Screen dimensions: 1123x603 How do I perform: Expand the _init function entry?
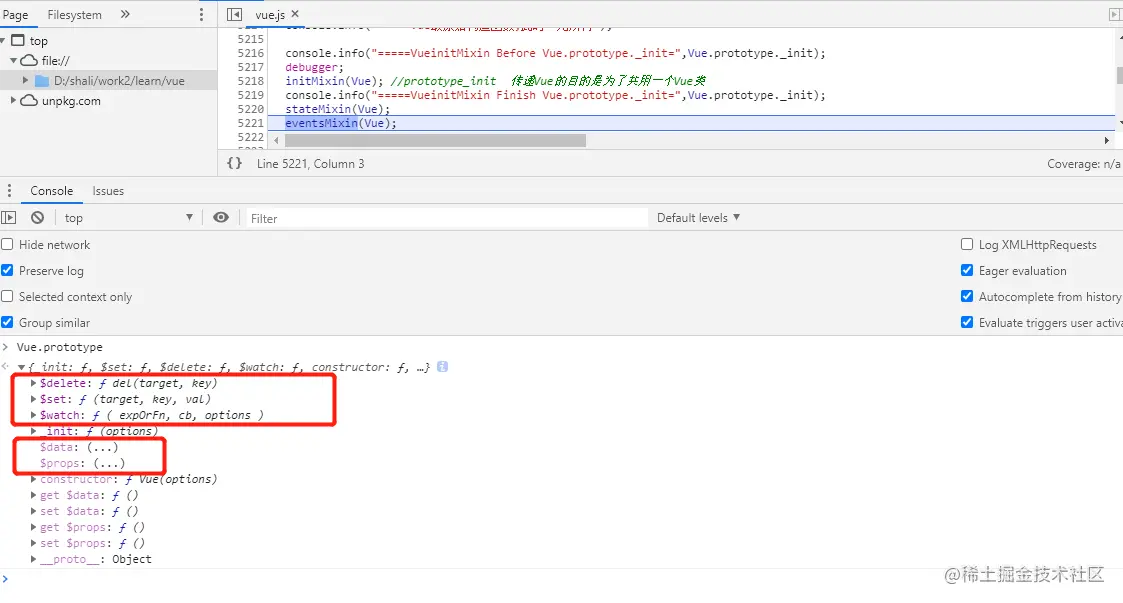34,431
